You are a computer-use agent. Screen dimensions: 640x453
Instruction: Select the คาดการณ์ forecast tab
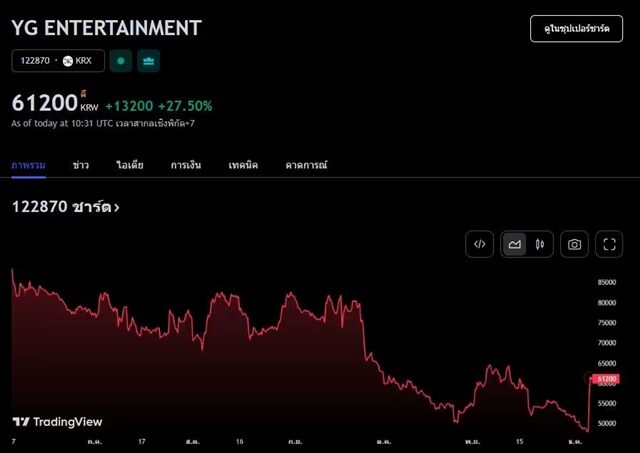tap(306, 165)
